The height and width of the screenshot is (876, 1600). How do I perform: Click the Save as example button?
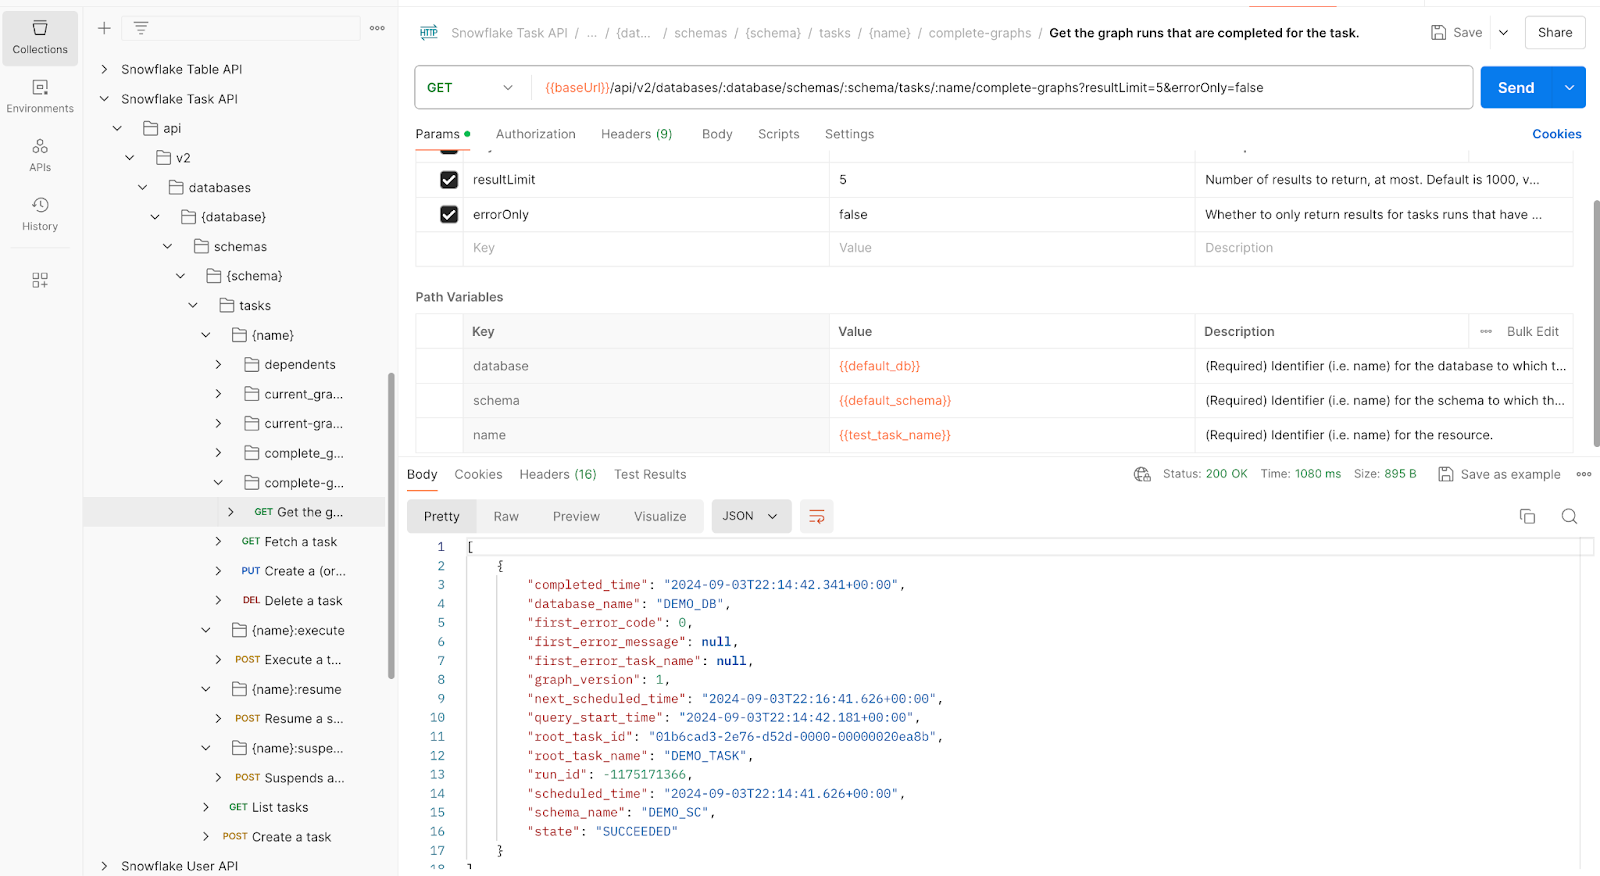[x=1499, y=475]
